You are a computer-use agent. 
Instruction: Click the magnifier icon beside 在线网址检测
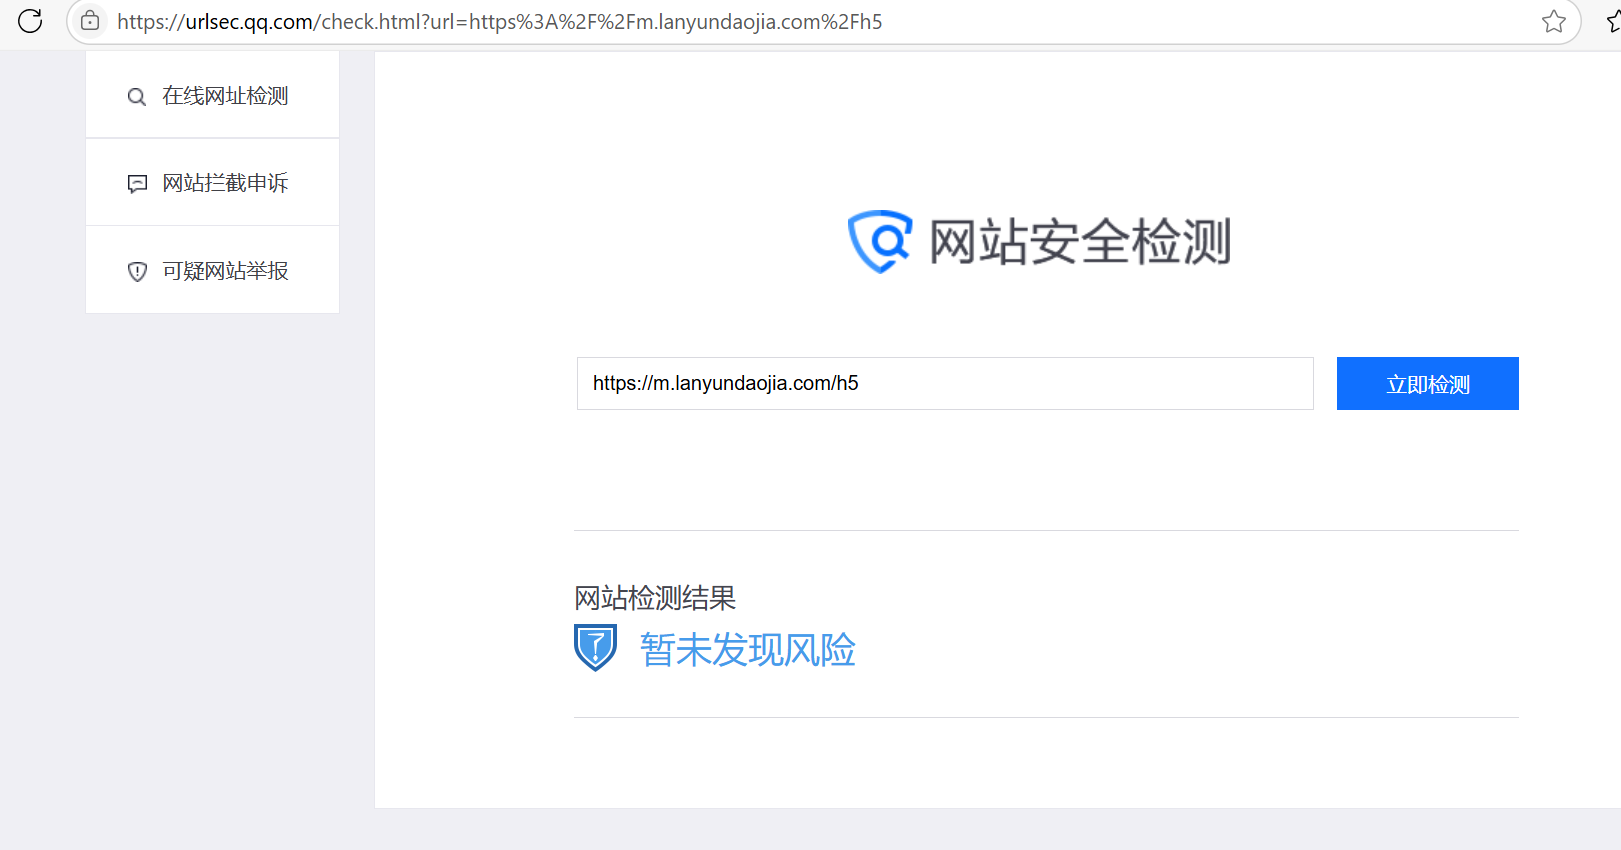[137, 97]
